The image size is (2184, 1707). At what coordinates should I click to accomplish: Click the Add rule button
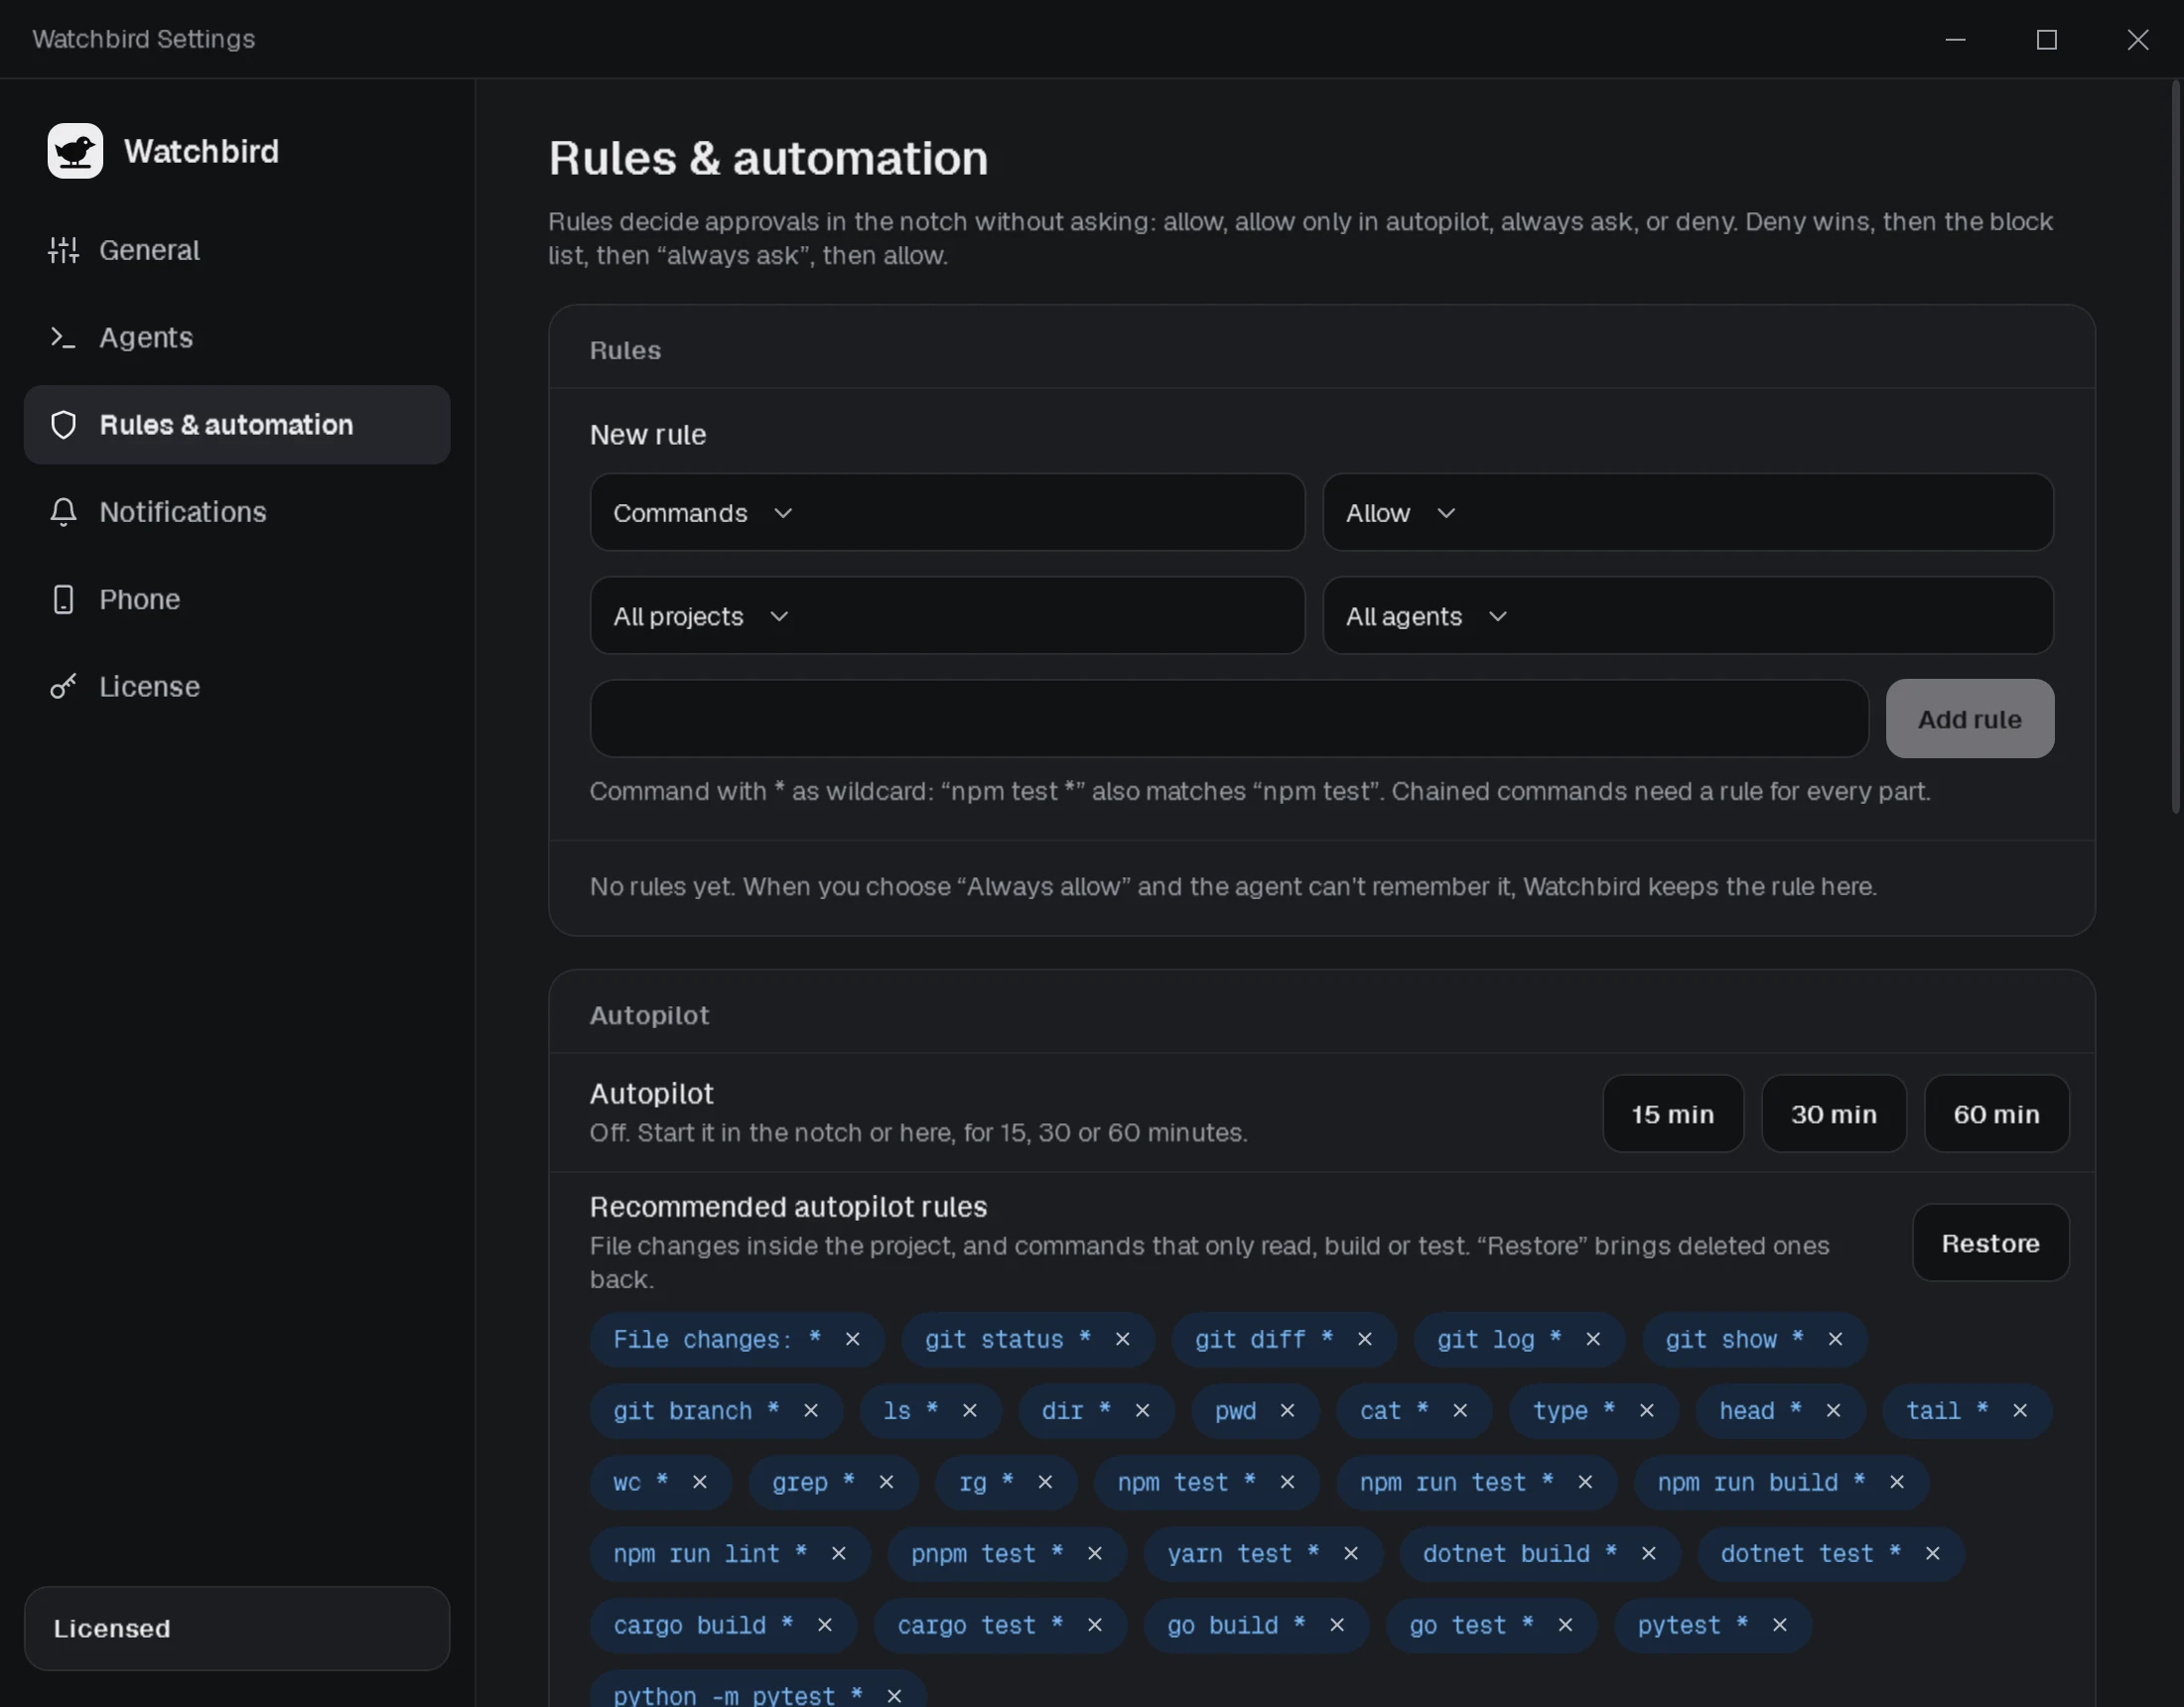(1970, 719)
